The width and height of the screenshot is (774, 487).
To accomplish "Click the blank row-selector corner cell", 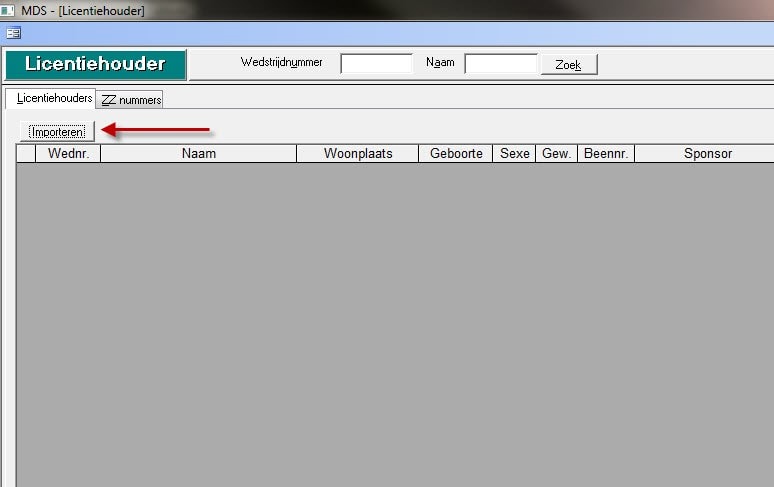I will click(26, 154).
